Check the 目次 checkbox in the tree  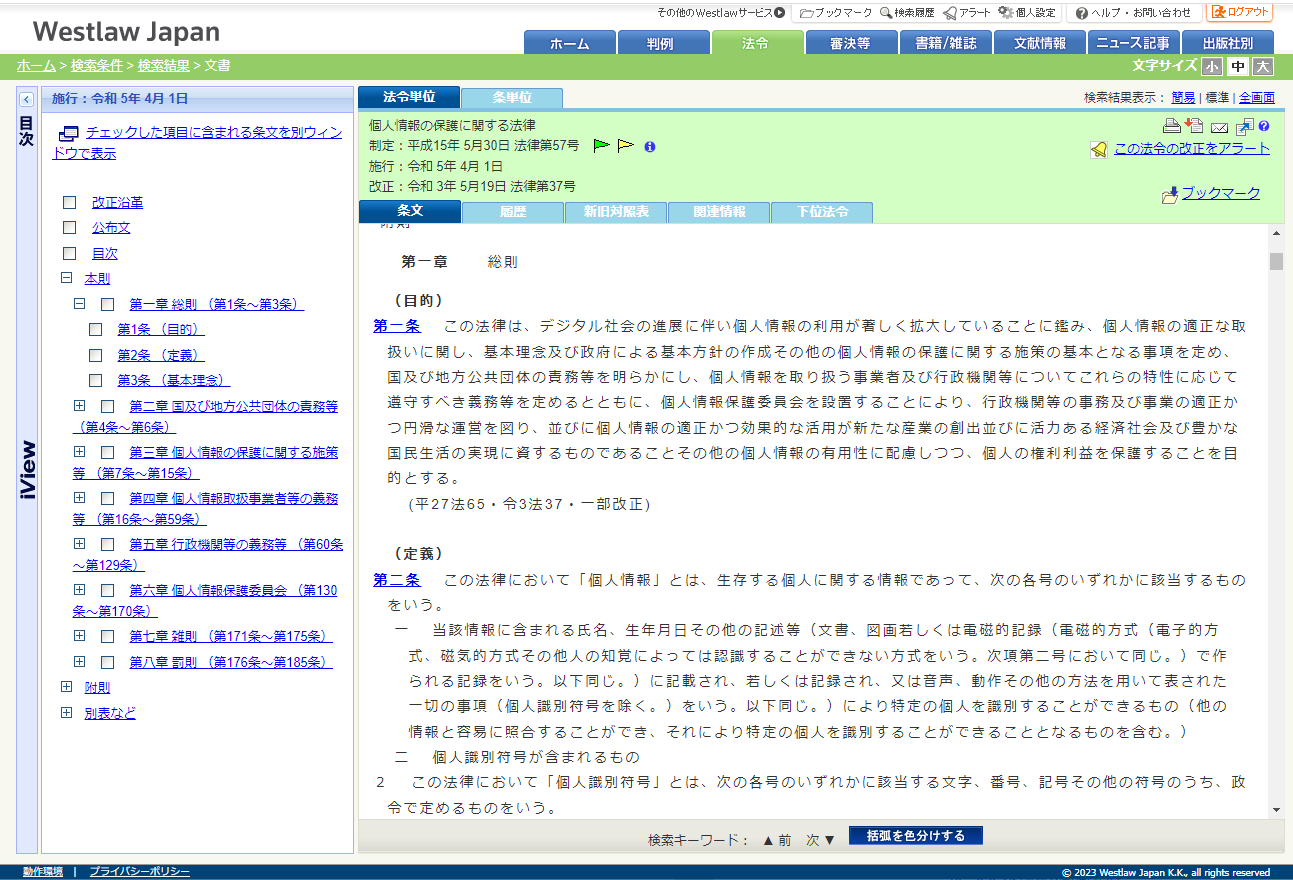click(69, 254)
